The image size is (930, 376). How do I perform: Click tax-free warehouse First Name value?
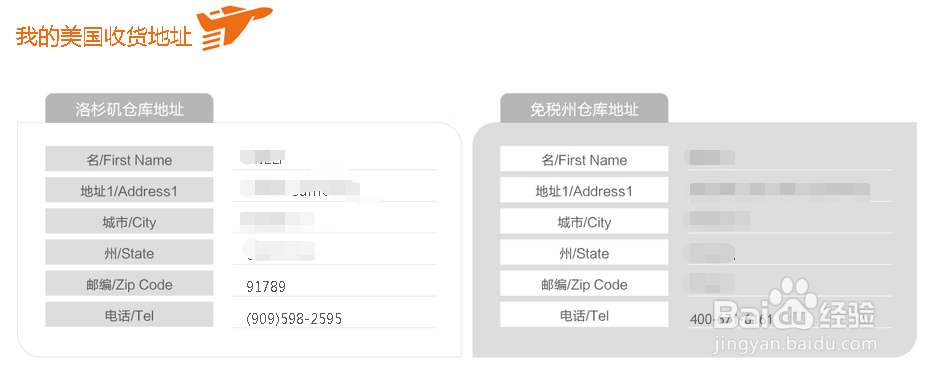(x=709, y=158)
